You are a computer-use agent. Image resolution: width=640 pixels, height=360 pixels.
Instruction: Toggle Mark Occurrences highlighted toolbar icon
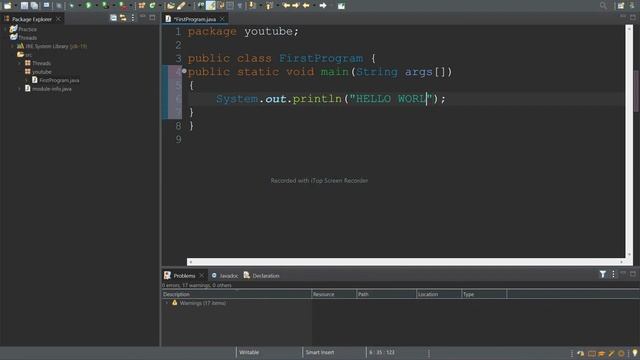[x=211, y=6]
